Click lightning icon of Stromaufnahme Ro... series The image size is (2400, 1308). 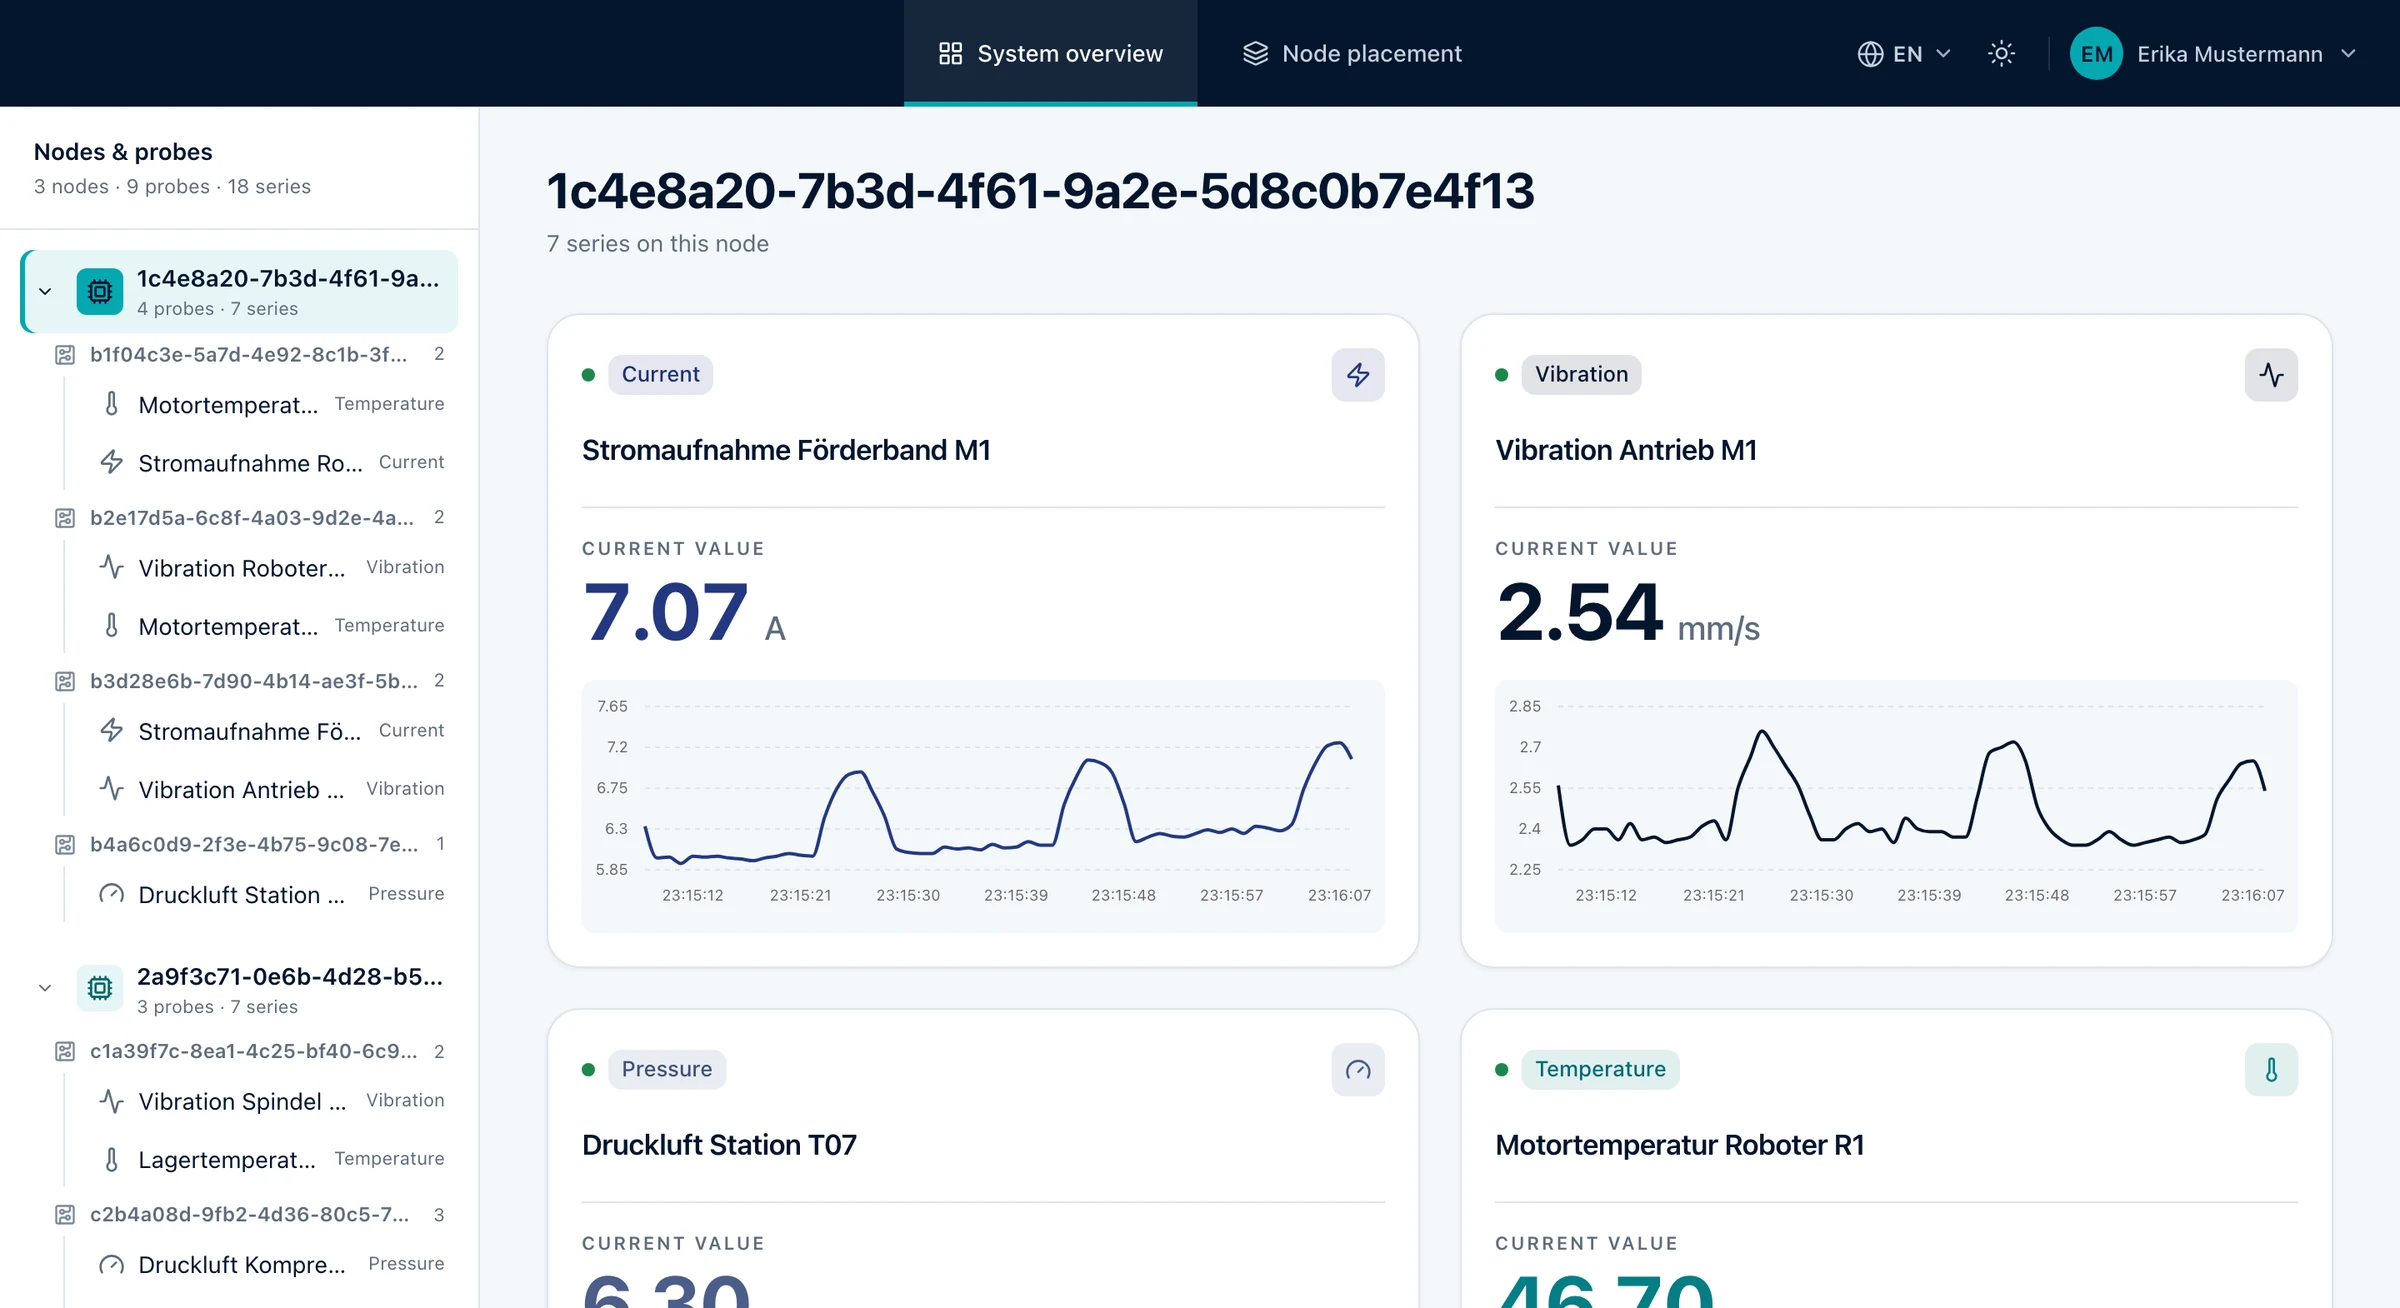point(112,462)
